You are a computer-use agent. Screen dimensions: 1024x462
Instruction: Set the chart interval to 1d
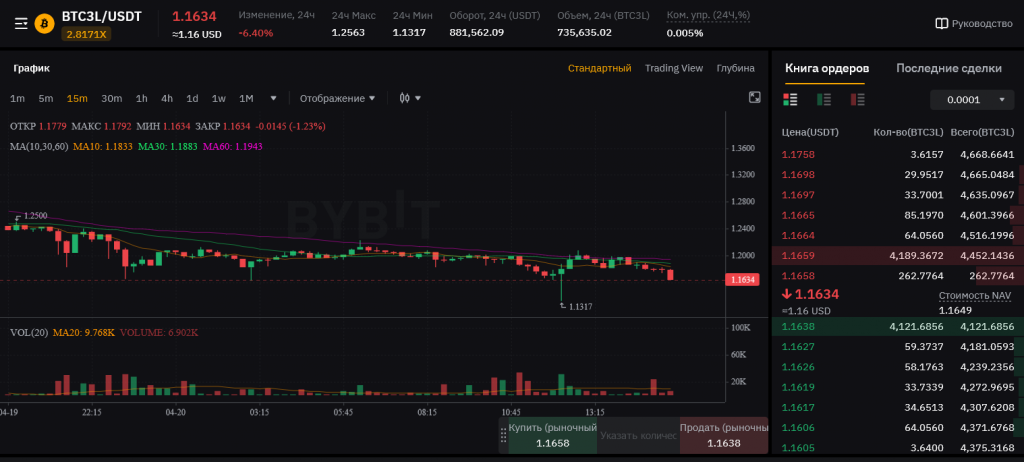[x=192, y=98]
